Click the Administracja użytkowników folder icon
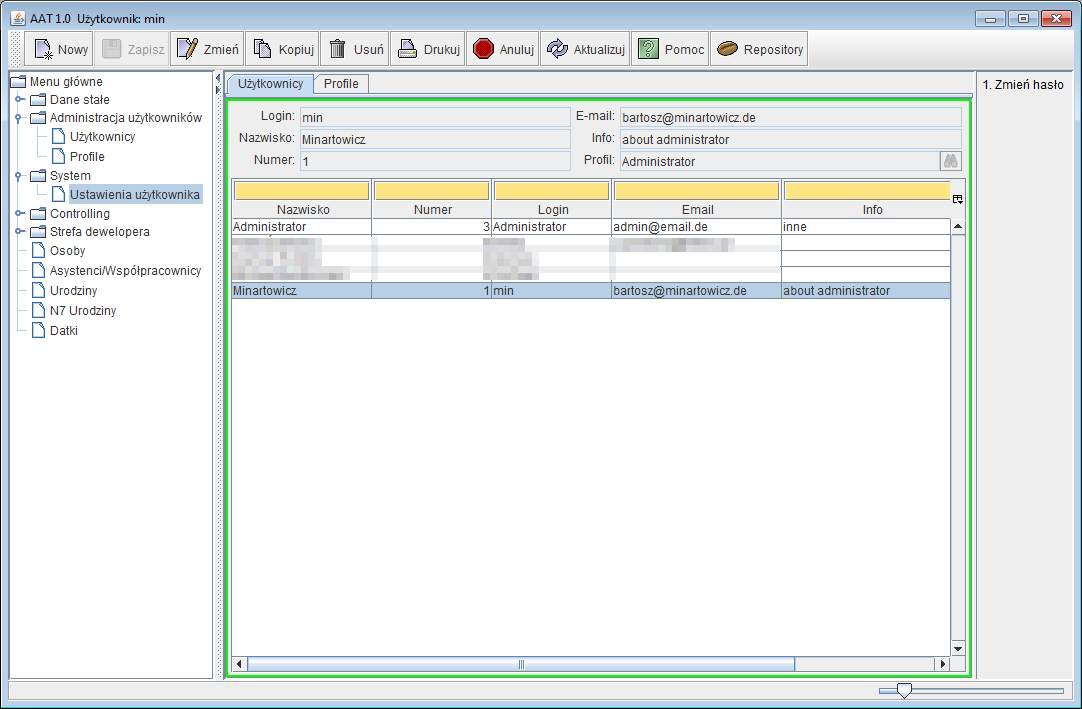 (x=38, y=117)
